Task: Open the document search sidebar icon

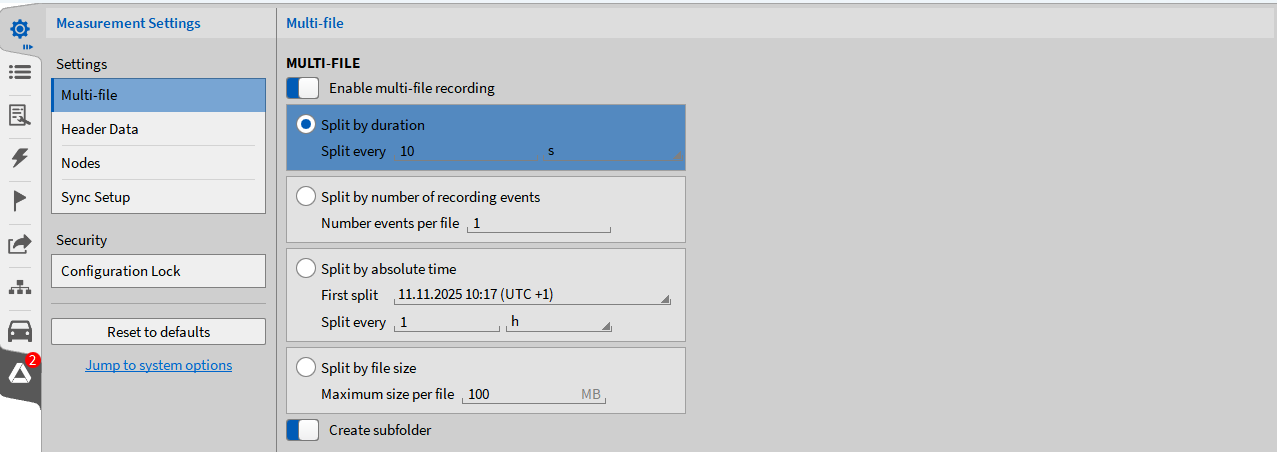Action: point(20,115)
